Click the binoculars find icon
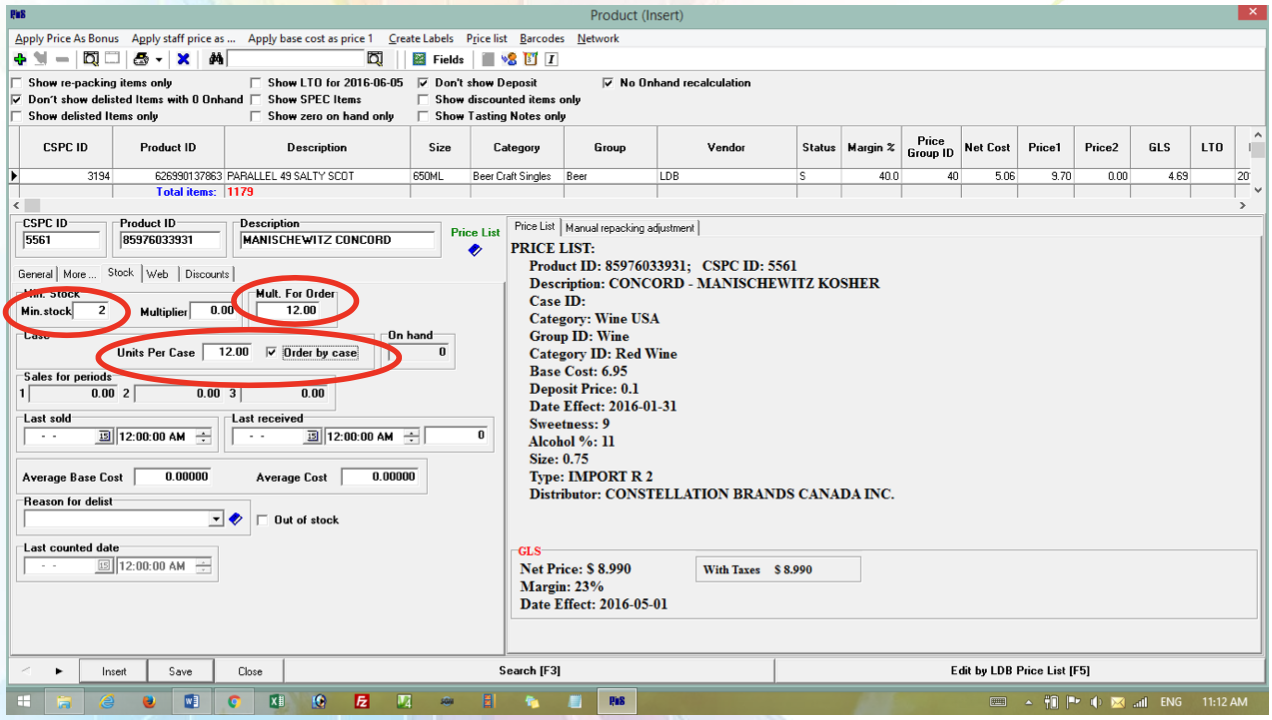This screenshot has height=720, width=1272. click(216, 59)
